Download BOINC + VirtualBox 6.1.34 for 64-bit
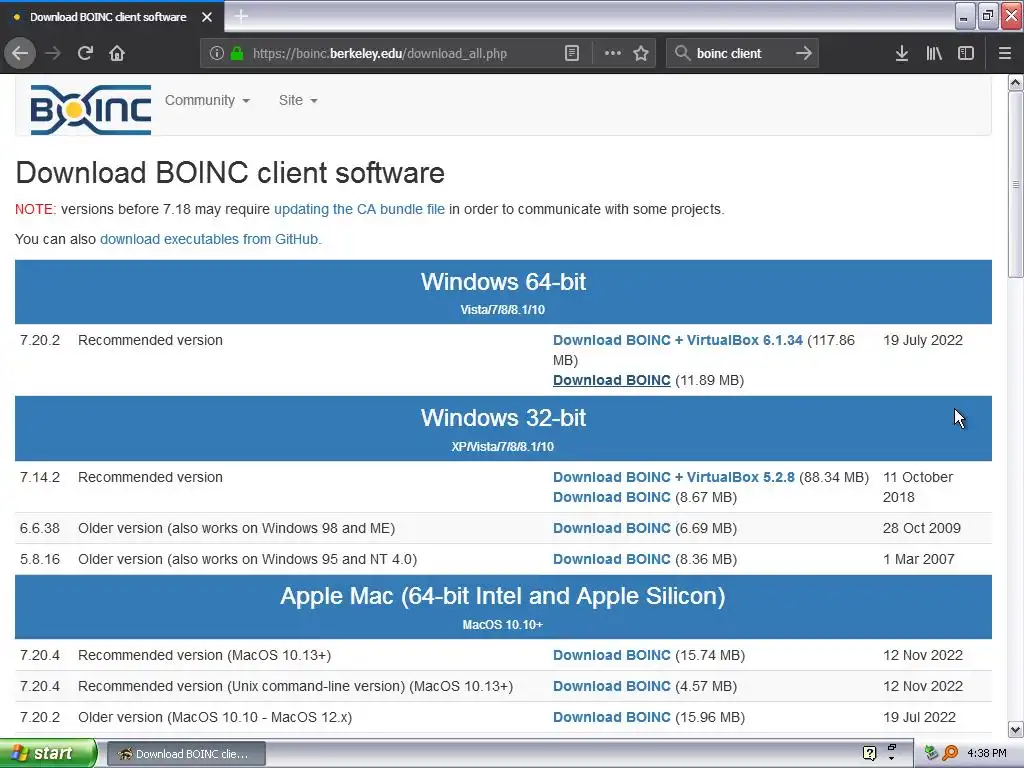 pyautogui.click(x=678, y=340)
